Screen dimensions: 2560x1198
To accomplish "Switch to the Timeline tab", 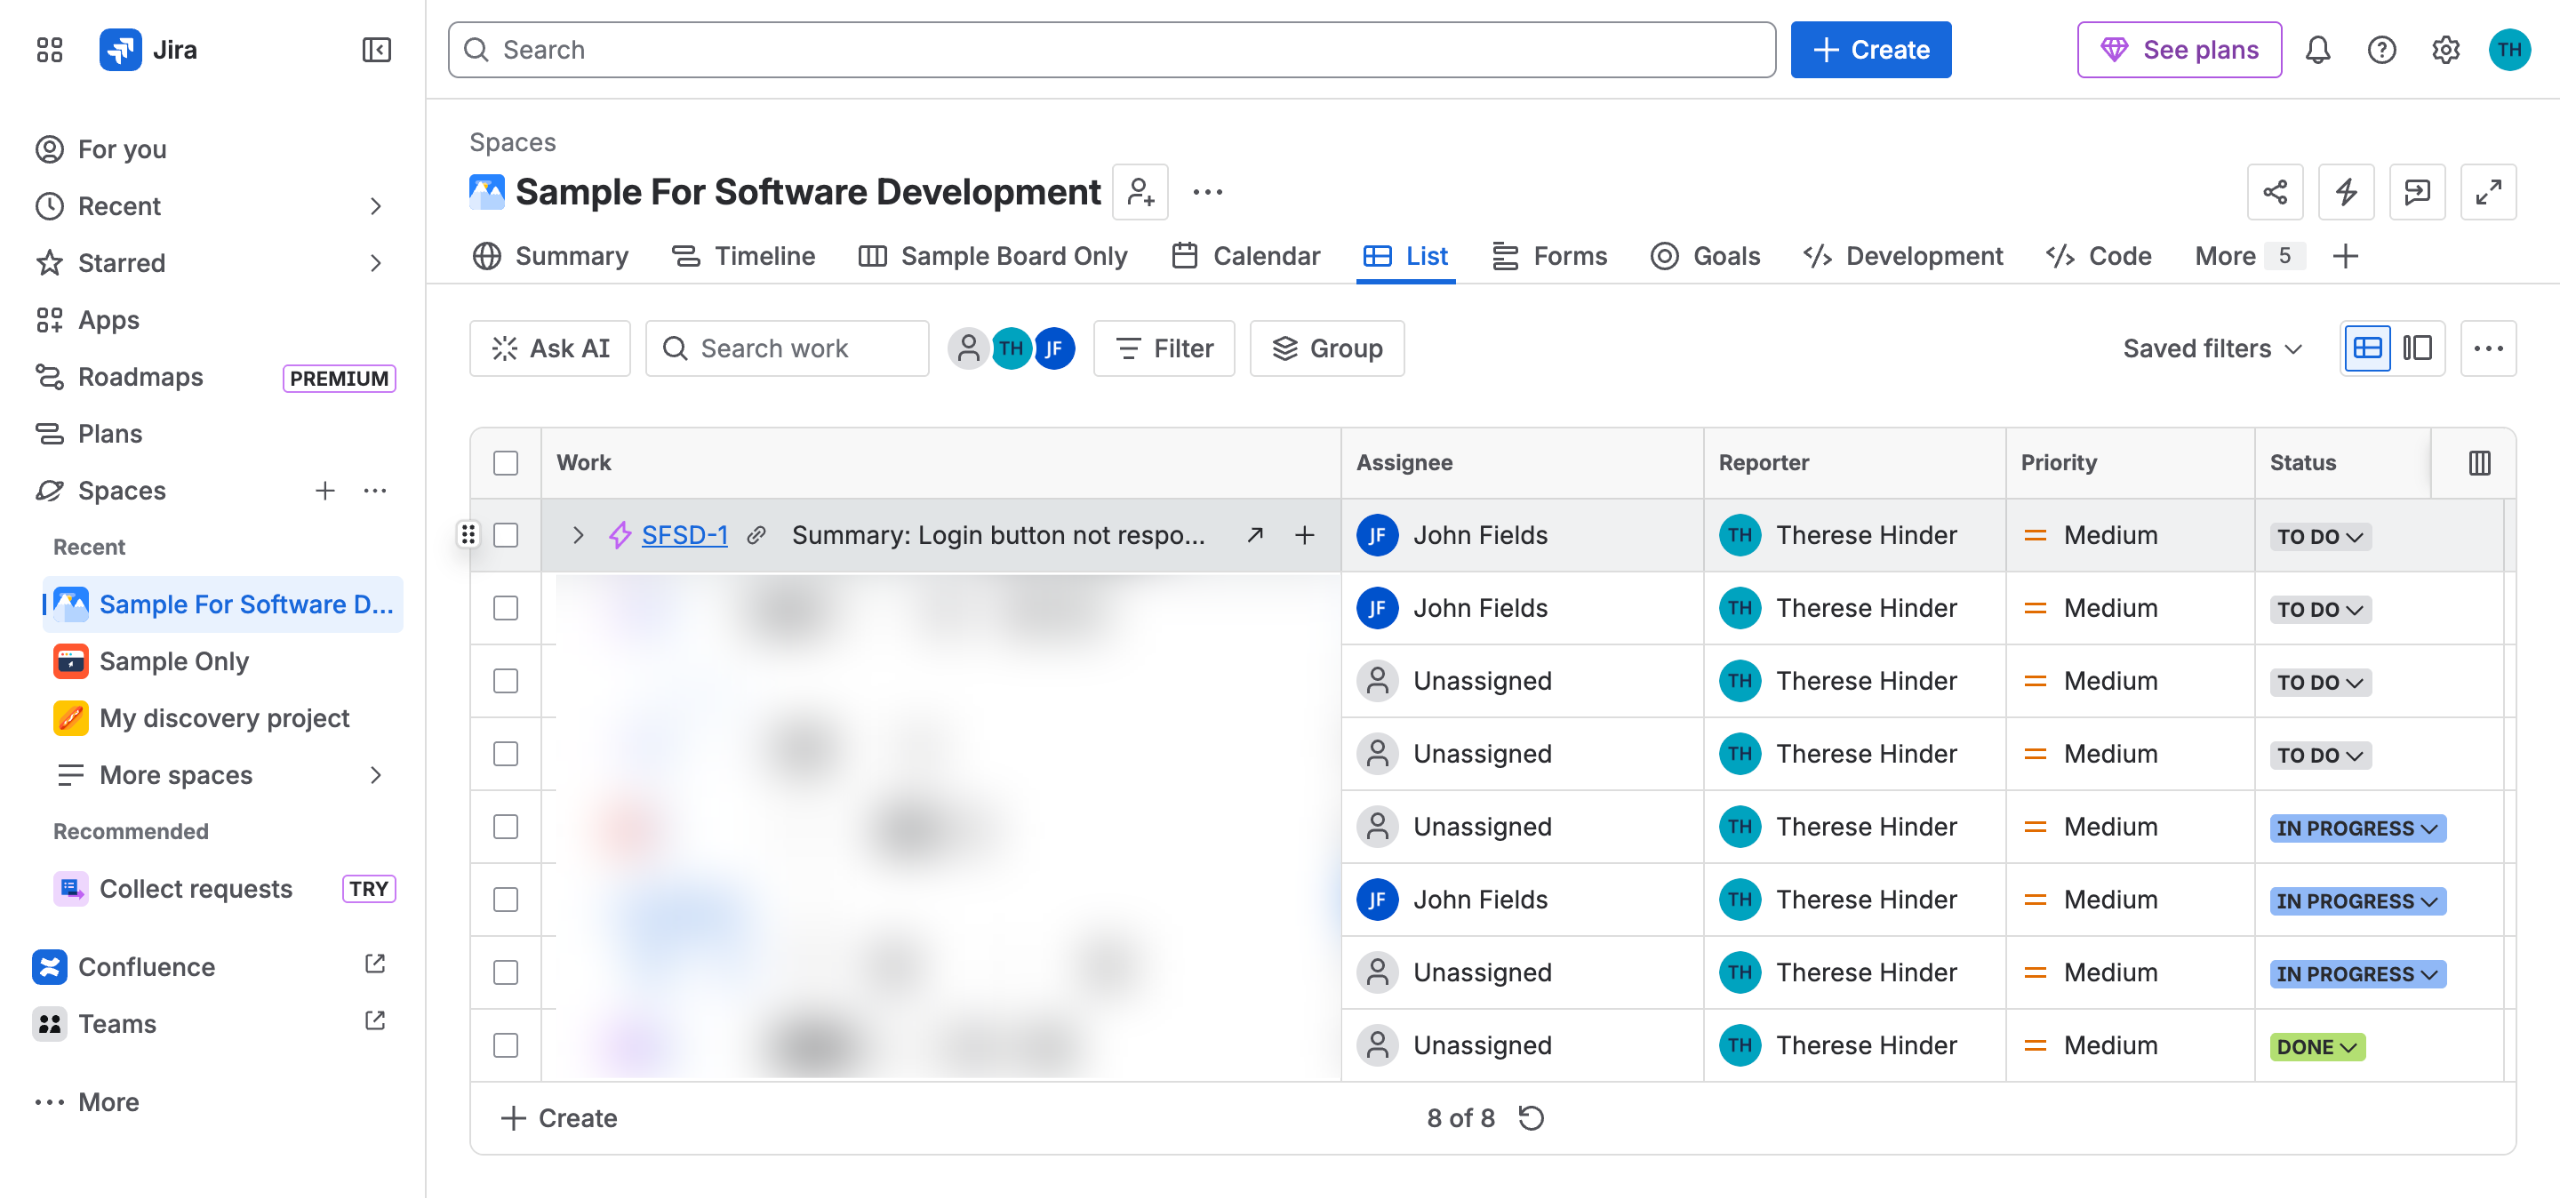I will coord(743,257).
